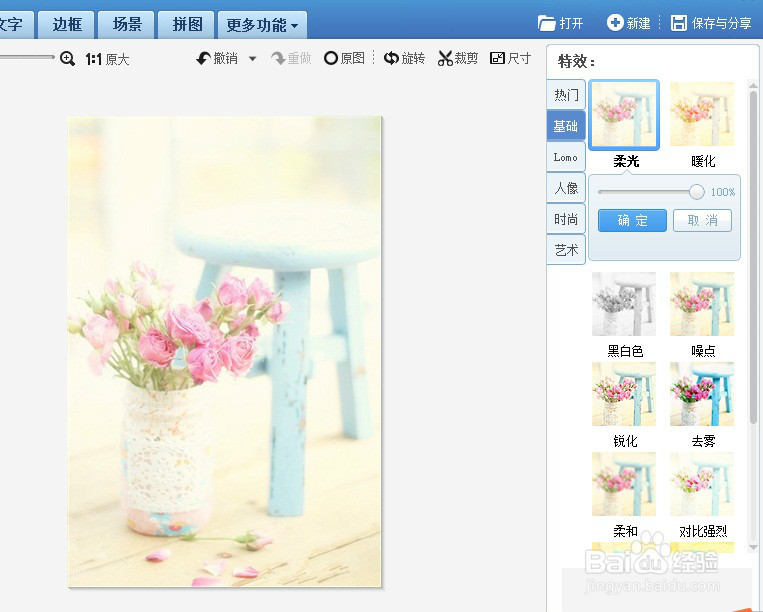Choose the 锐化 effect thumbnail
The width and height of the screenshot is (763, 612).
(x=624, y=394)
